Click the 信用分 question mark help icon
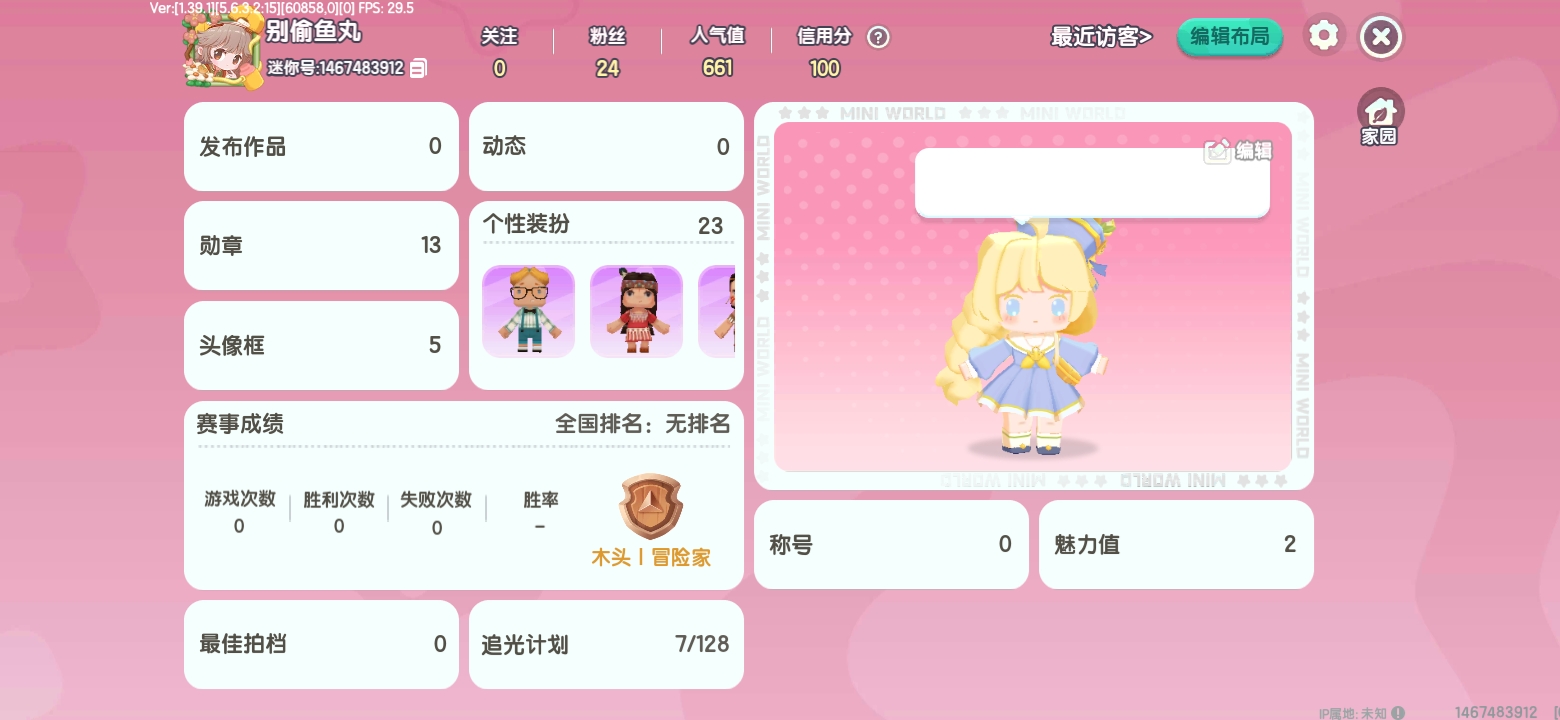Screen dimensions: 1560x720 click(878, 37)
